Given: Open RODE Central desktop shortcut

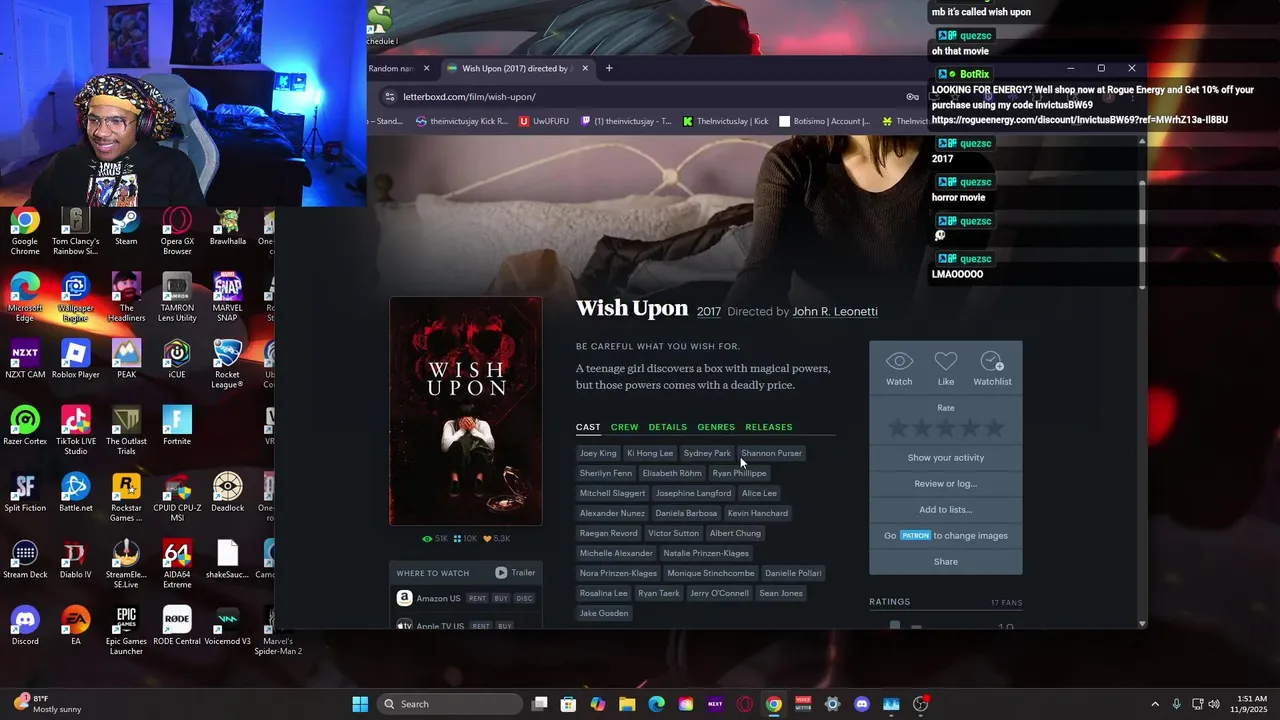Looking at the screenshot, I should click(x=177, y=627).
